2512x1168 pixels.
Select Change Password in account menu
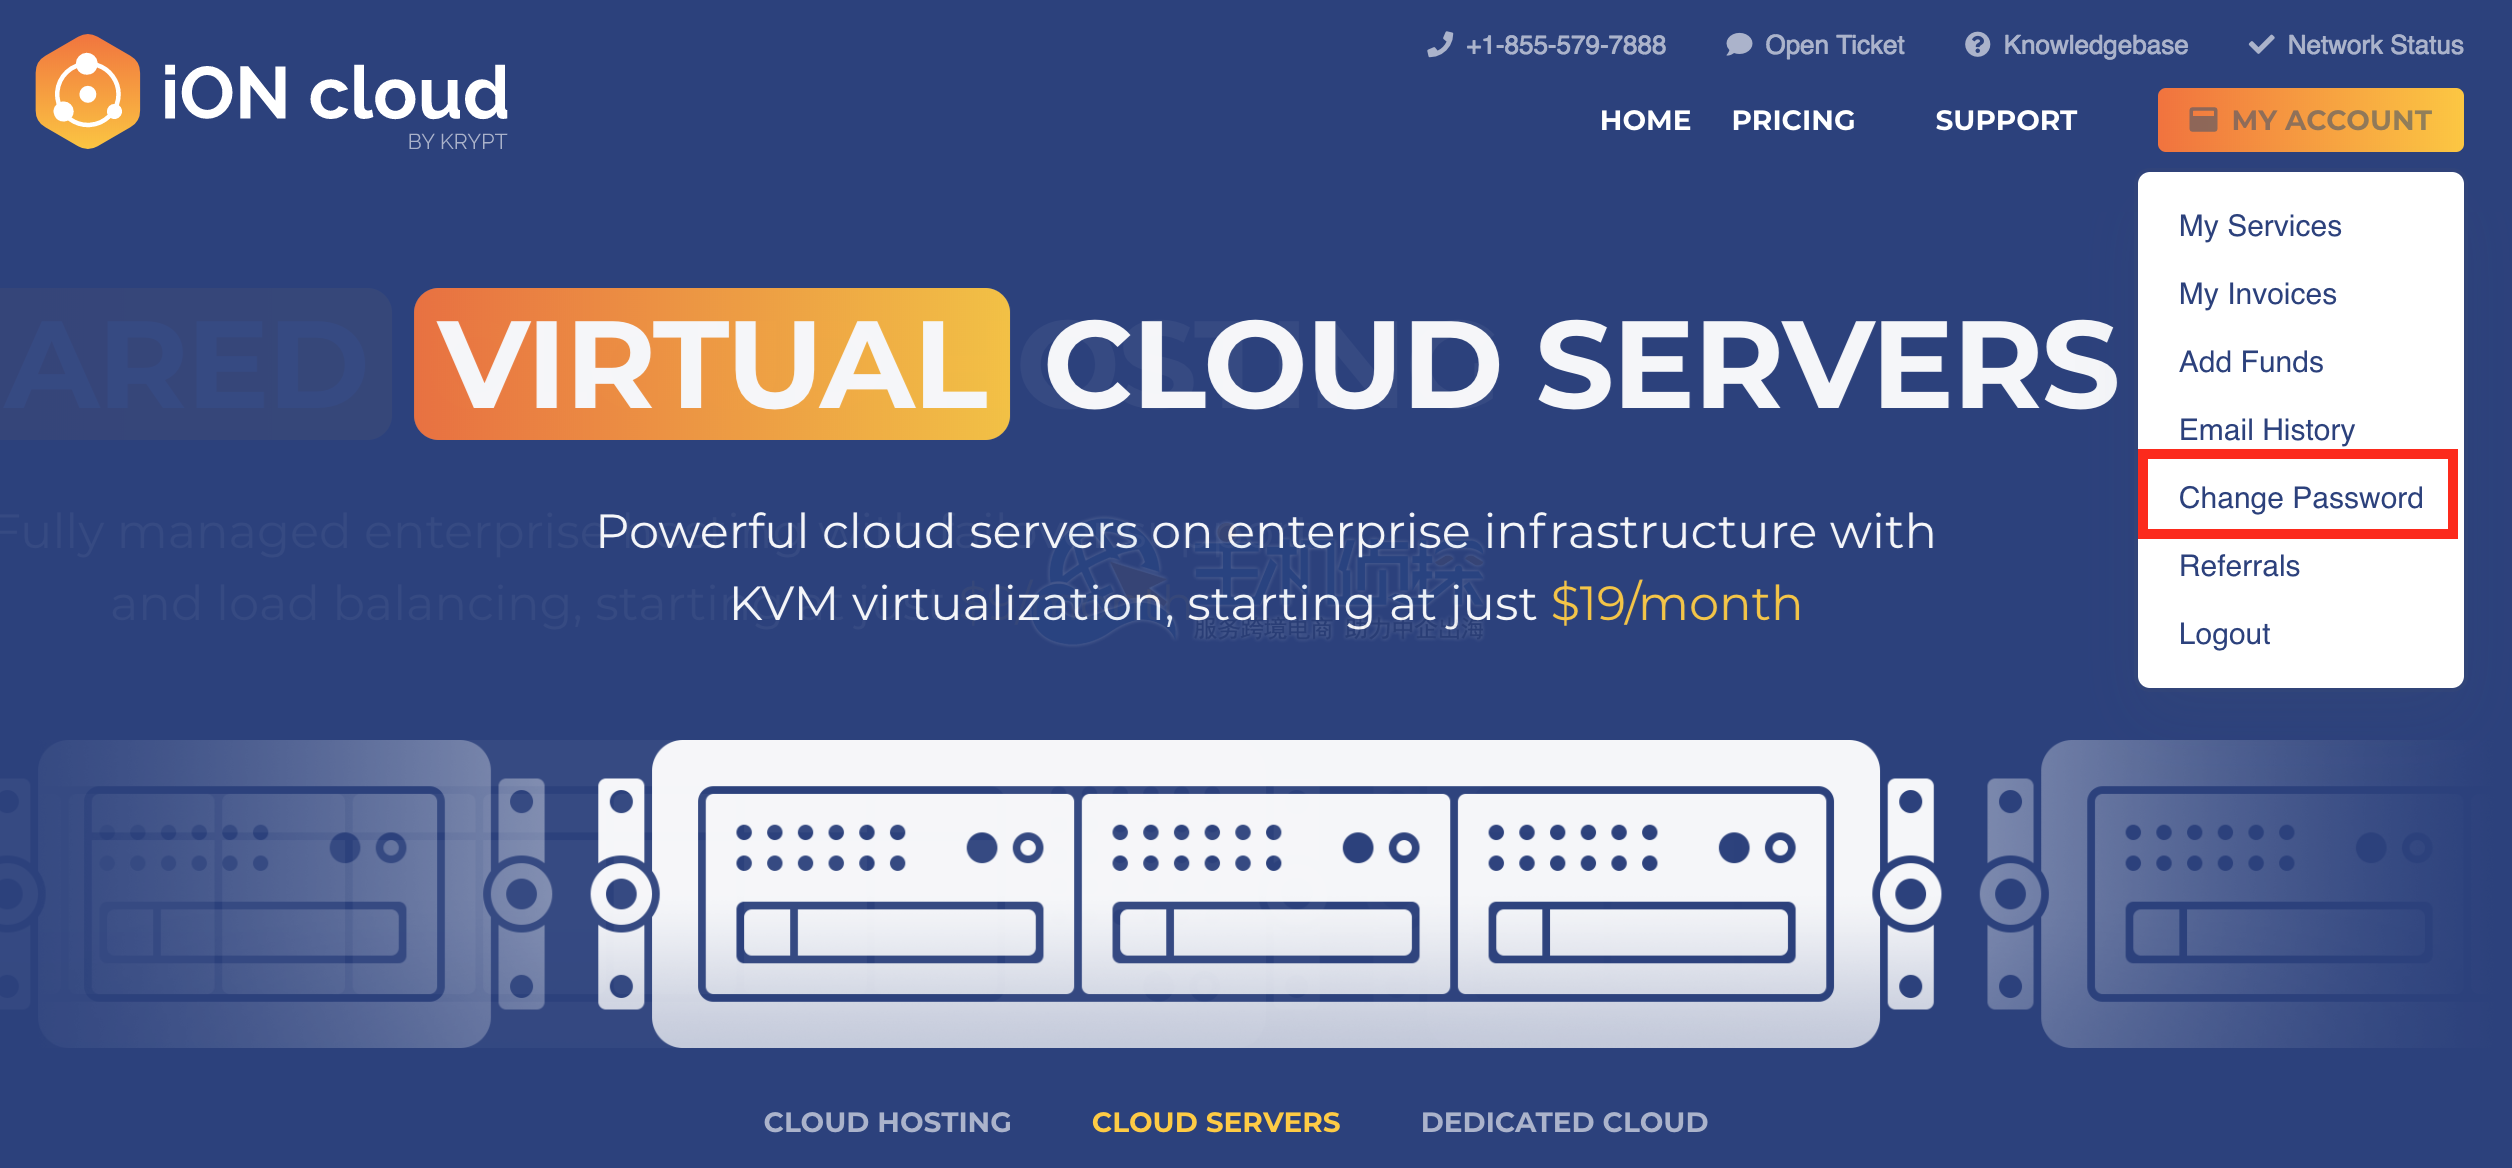click(x=2300, y=498)
